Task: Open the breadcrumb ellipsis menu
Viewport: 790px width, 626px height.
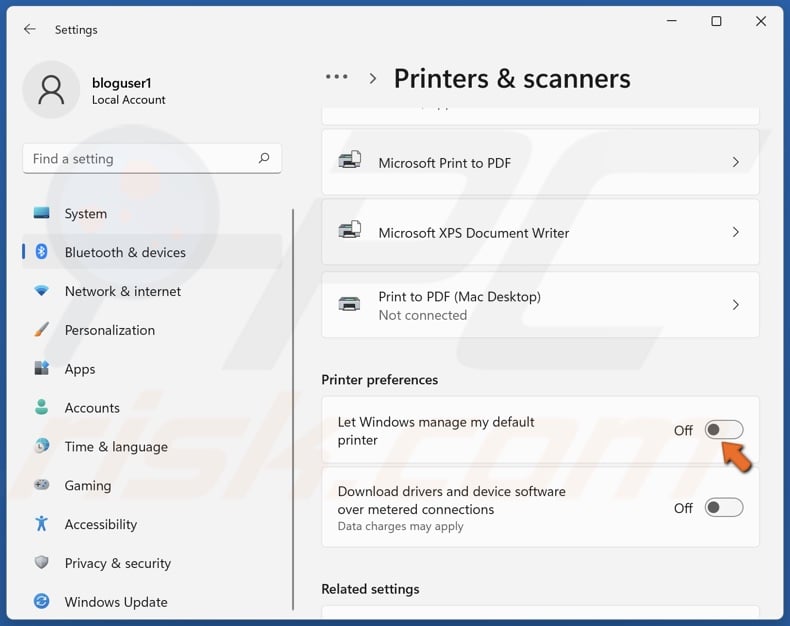Action: click(x=337, y=77)
